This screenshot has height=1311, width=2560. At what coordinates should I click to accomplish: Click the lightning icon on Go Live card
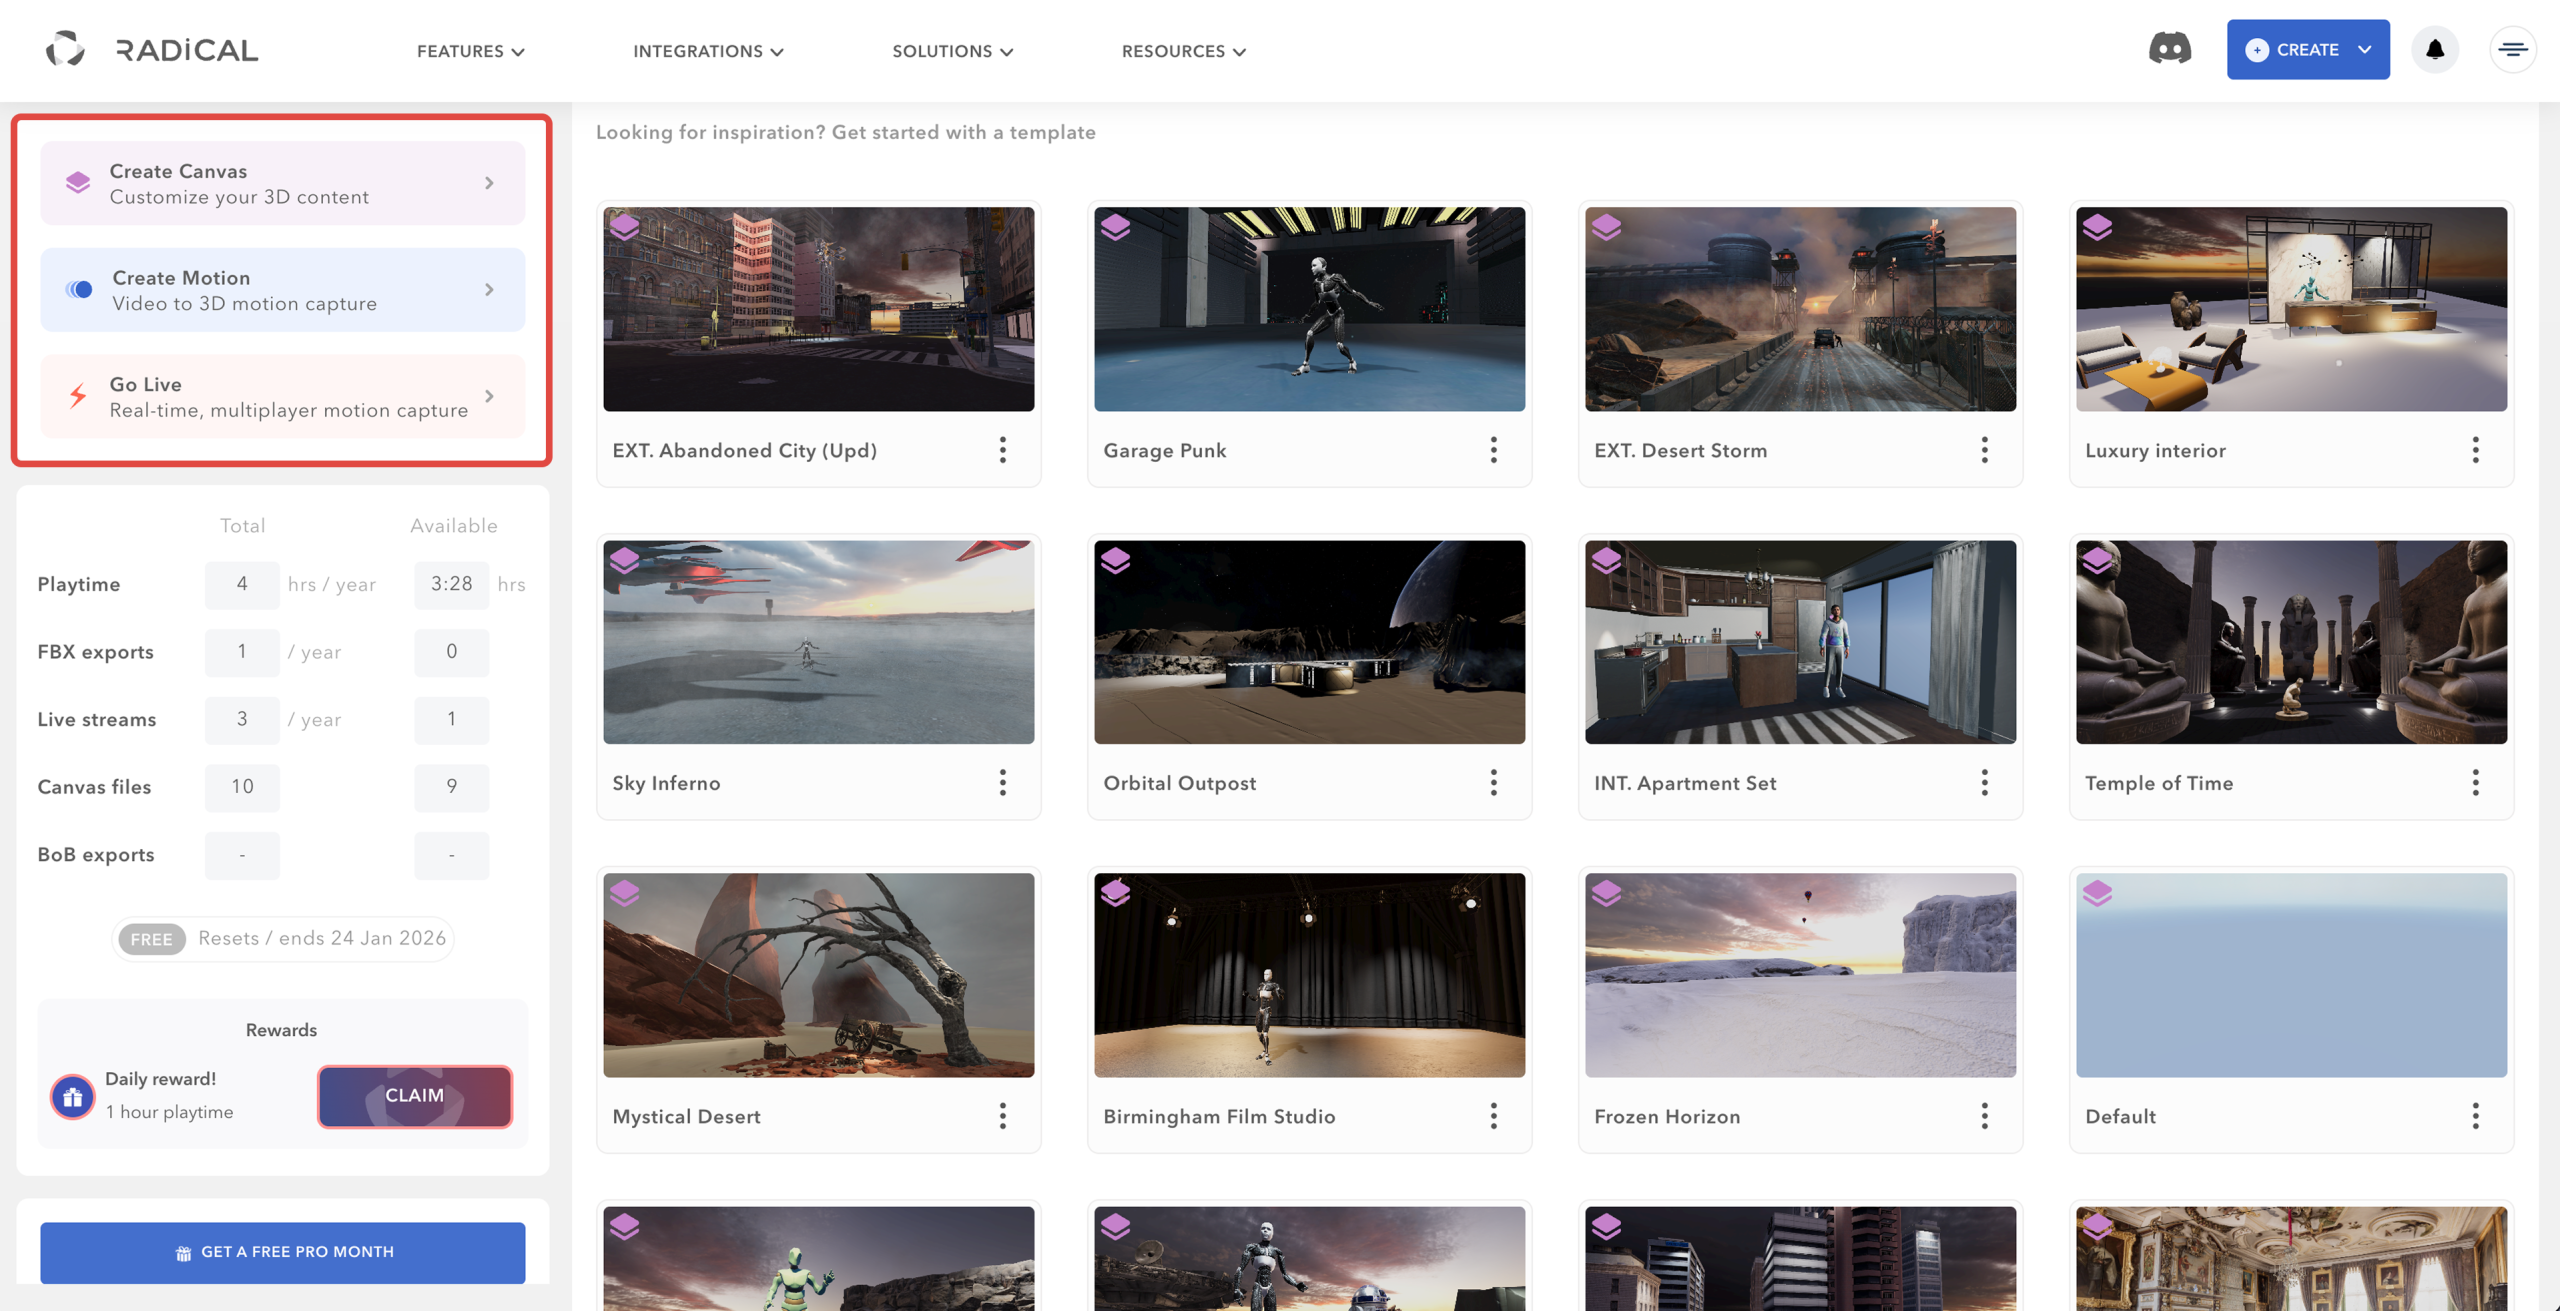click(77, 396)
